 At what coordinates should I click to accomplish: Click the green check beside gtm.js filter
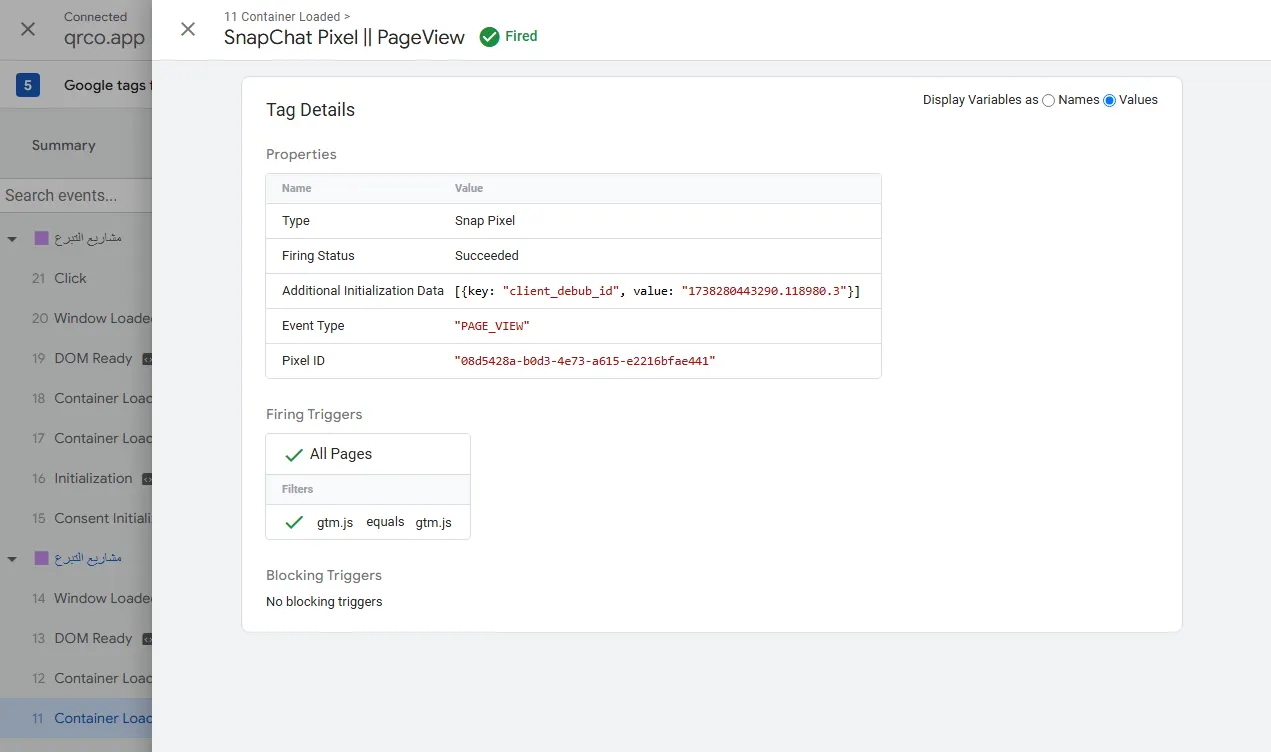click(294, 522)
